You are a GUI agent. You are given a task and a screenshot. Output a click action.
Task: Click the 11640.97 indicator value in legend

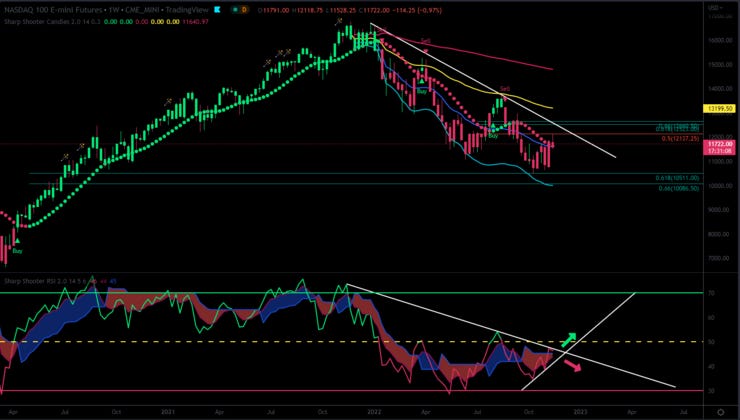tap(195, 22)
